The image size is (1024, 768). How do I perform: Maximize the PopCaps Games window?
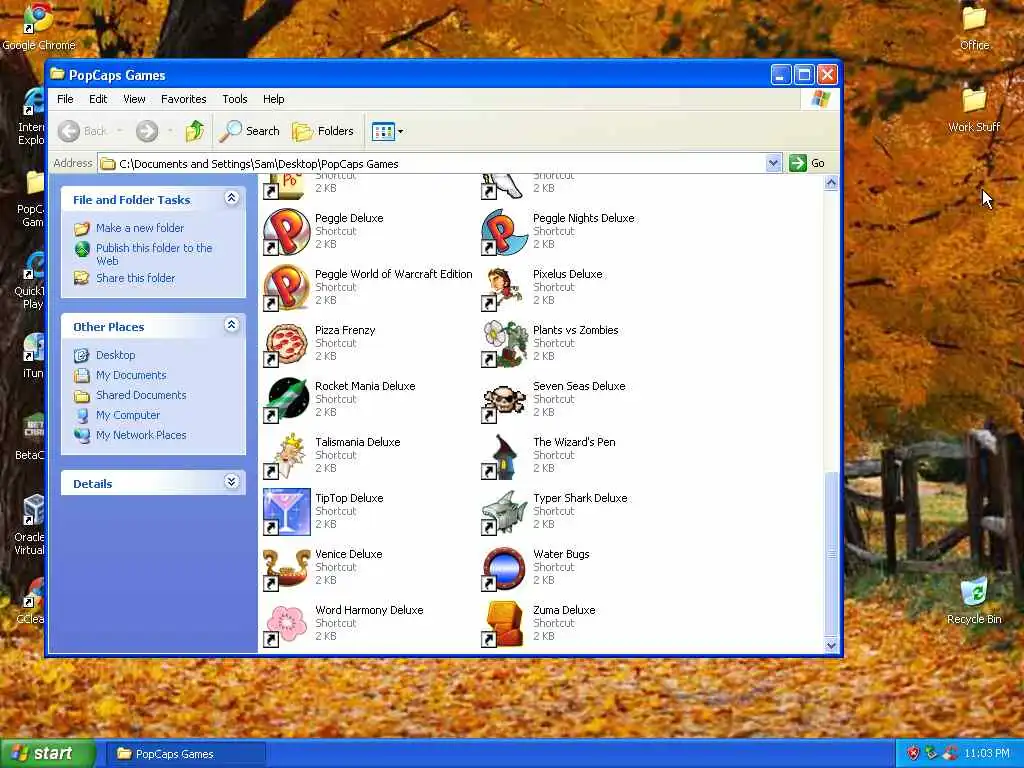coord(804,75)
